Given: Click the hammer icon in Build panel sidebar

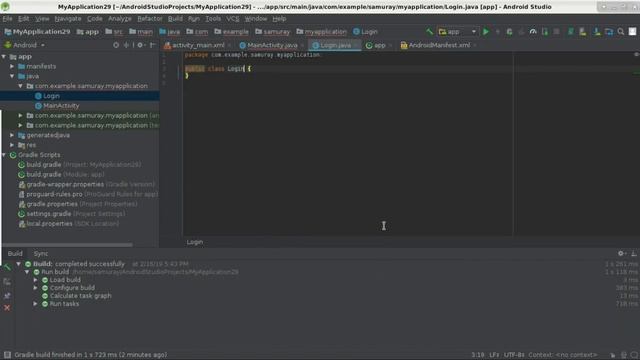Looking at the screenshot, I should click(7, 267).
